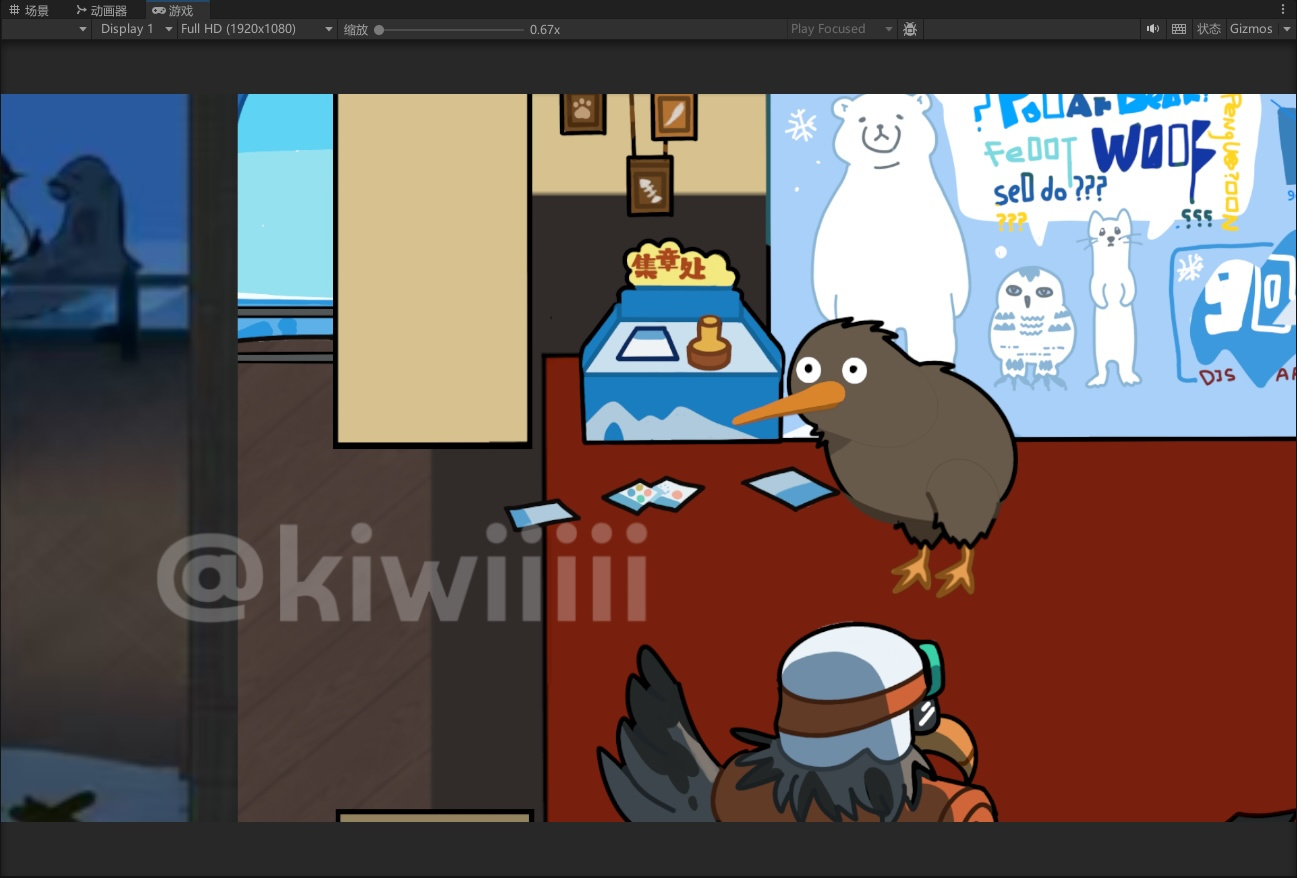Toggle the keyboard shortcuts icon
Image resolution: width=1297 pixels, height=878 pixels.
click(x=1179, y=29)
